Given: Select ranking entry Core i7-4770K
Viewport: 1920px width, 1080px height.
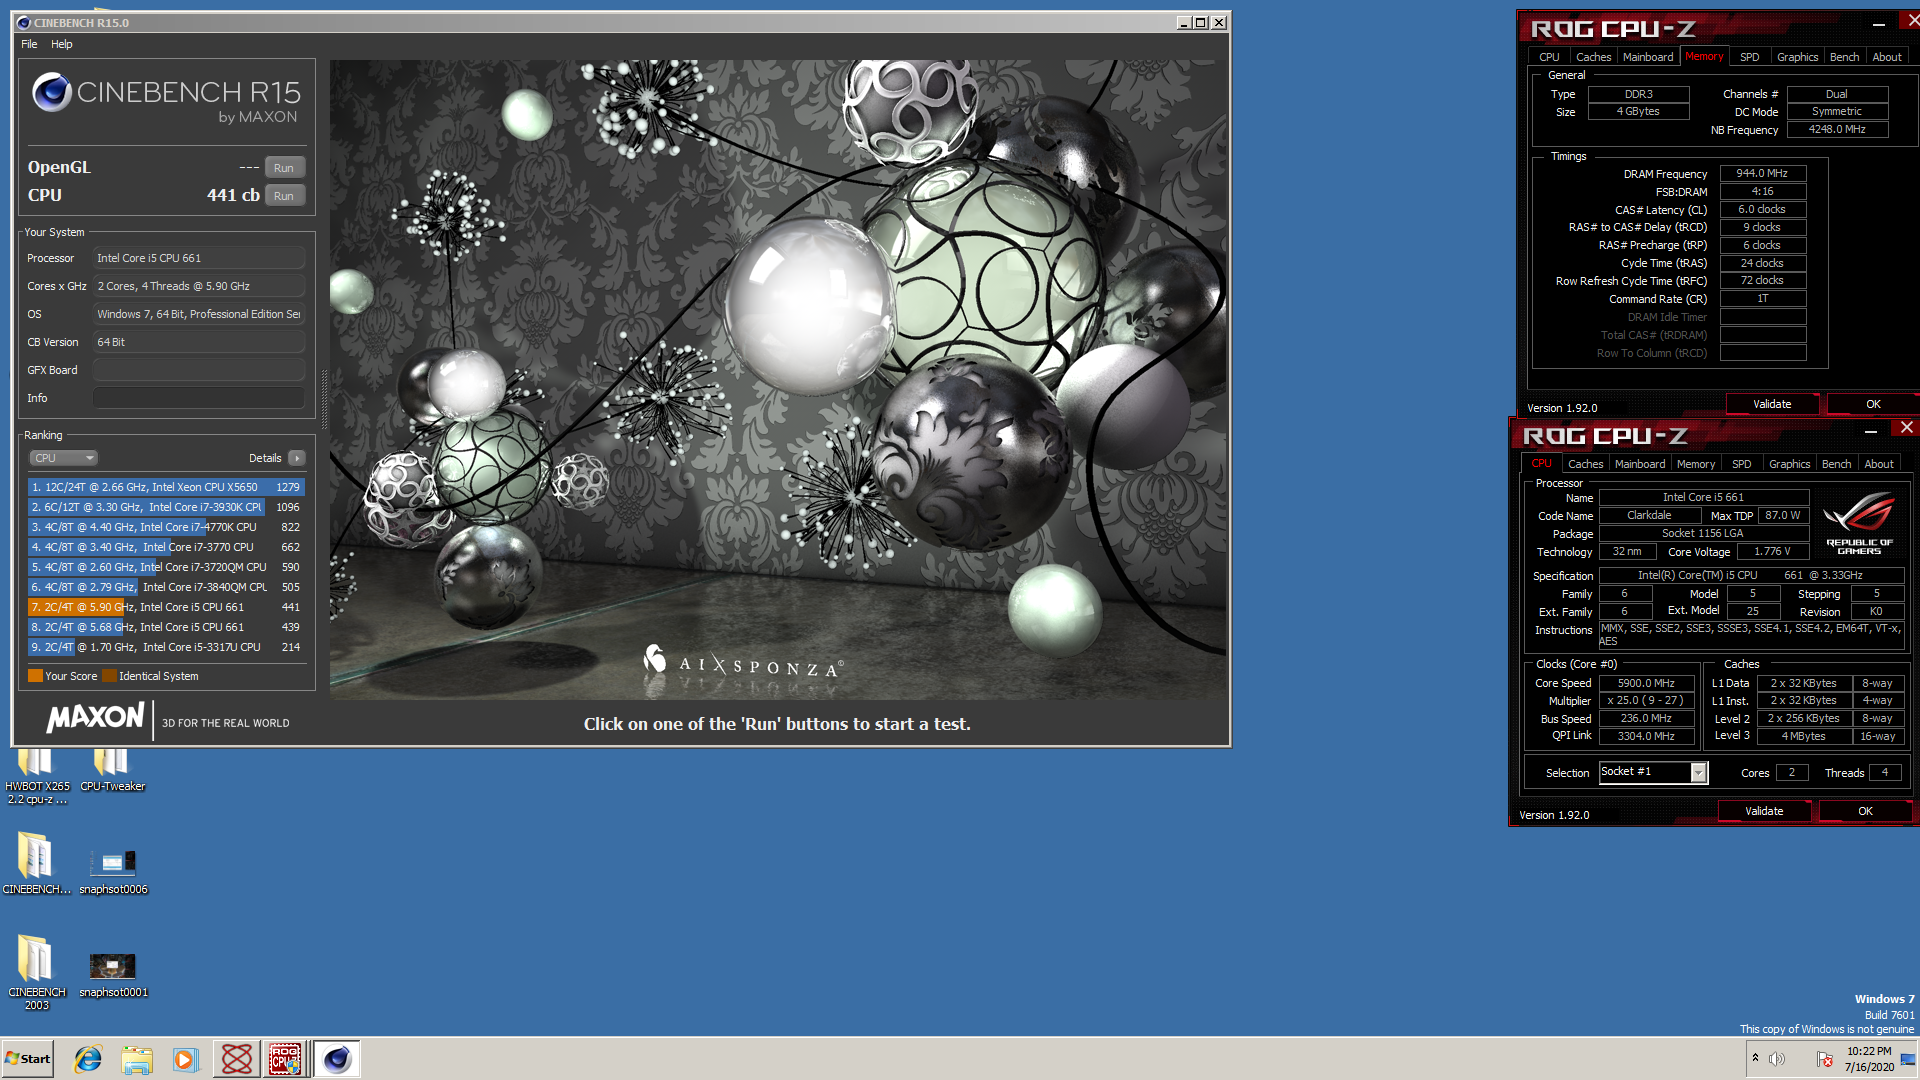Looking at the screenshot, I should pos(166,527).
